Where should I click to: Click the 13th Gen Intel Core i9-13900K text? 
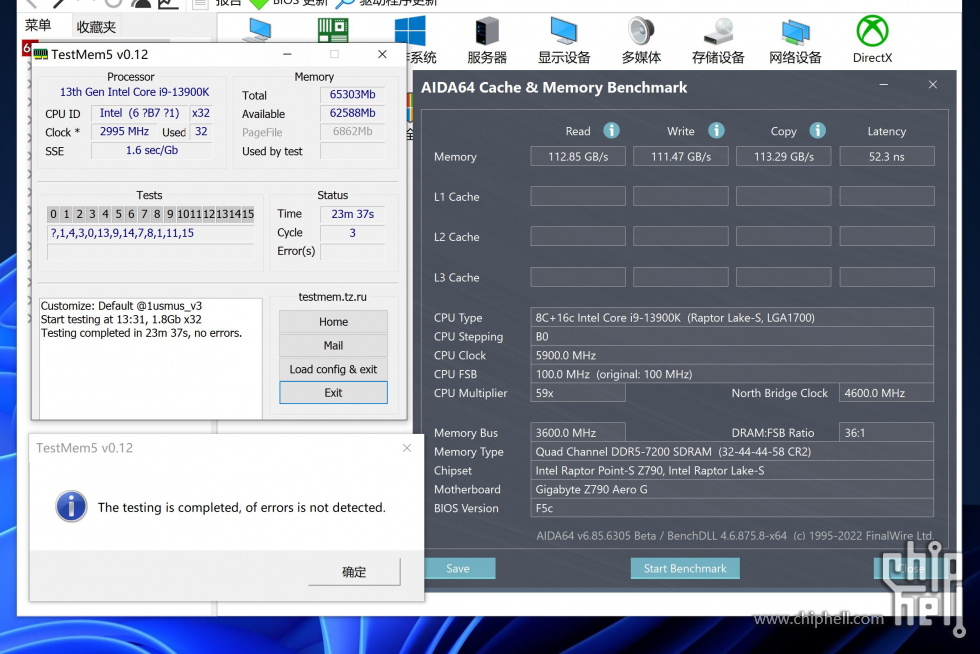pos(134,92)
